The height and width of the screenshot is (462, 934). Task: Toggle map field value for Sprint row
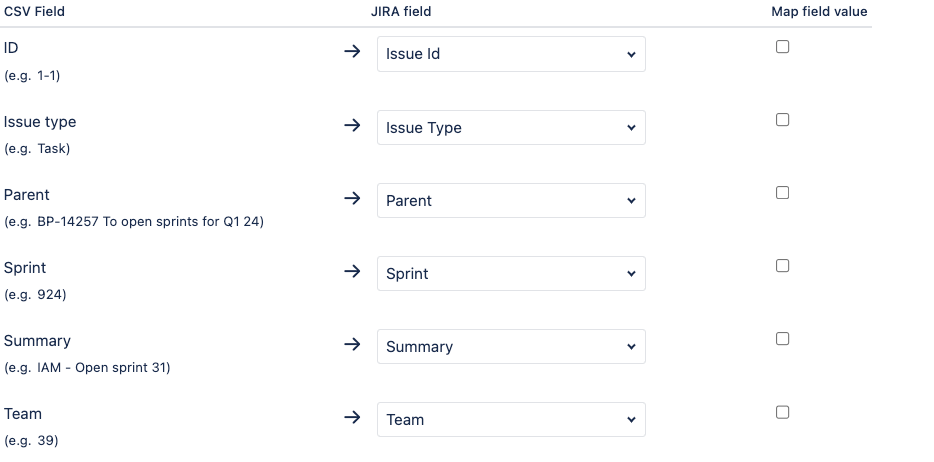tap(782, 265)
